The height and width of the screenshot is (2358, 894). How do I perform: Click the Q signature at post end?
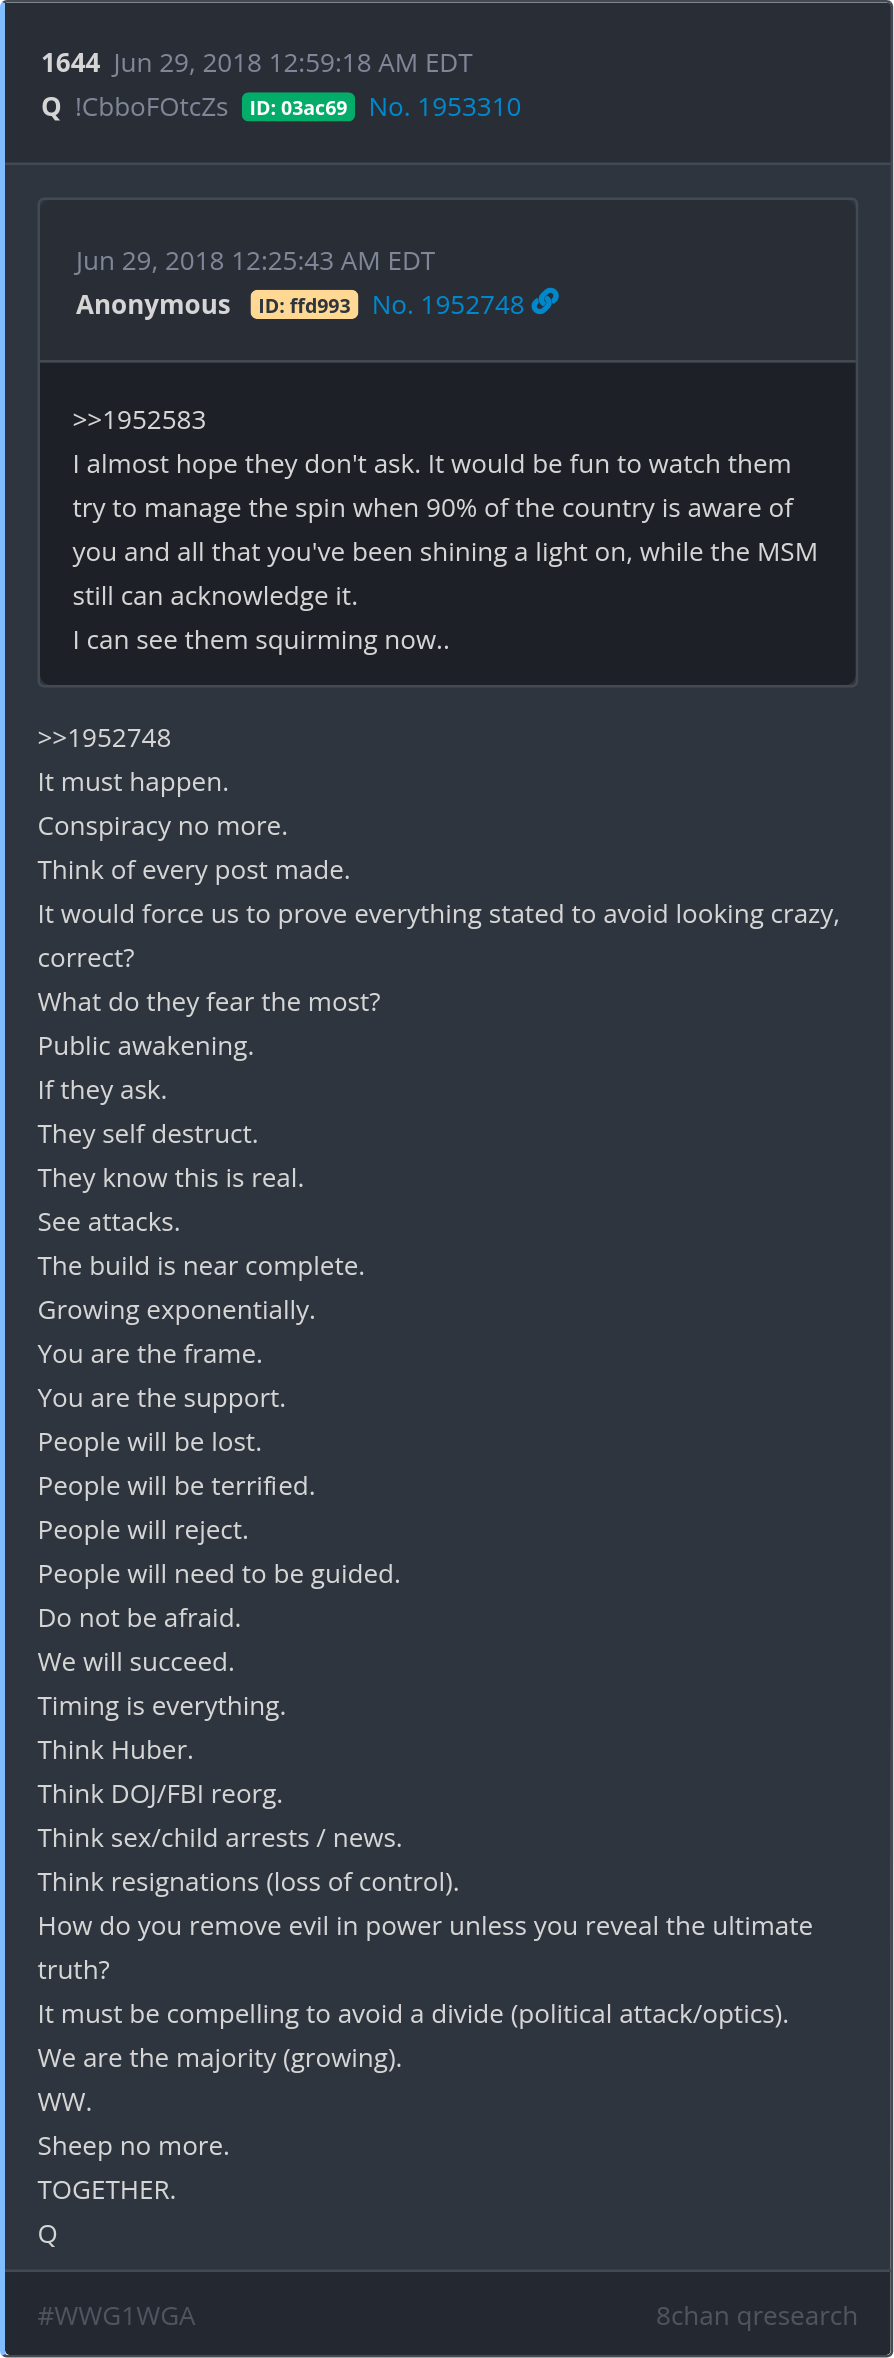click(47, 2234)
